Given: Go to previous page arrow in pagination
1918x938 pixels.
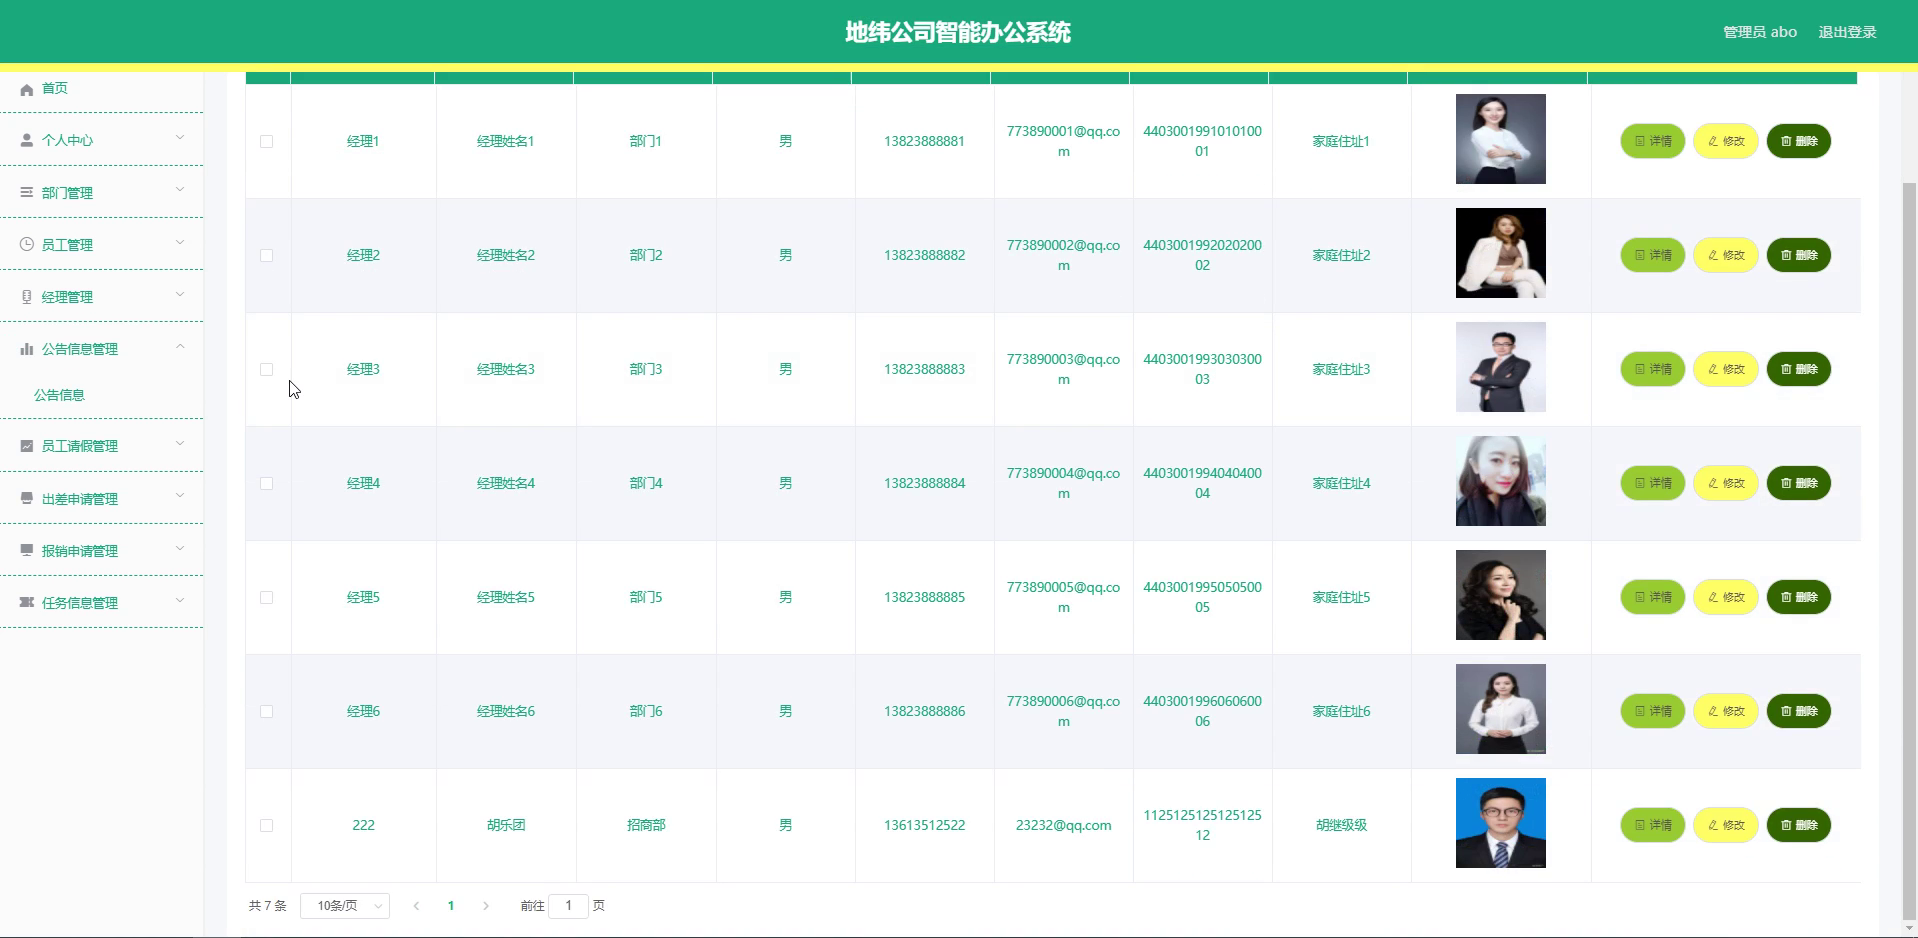Looking at the screenshot, I should (x=416, y=906).
